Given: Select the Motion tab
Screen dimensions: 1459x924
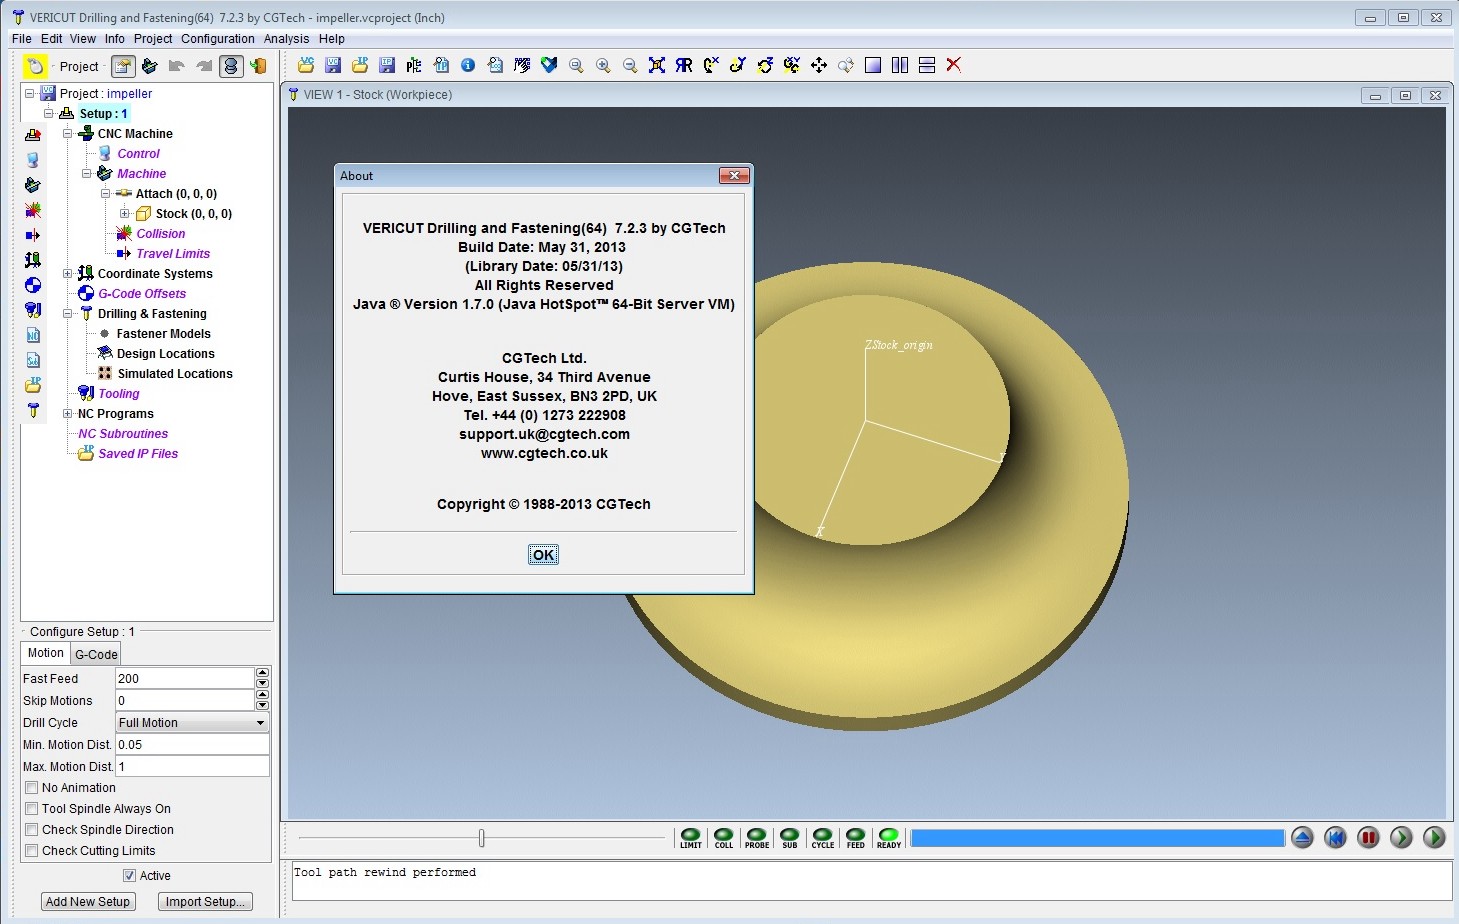Looking at the screenshot, I should (46, 653).
